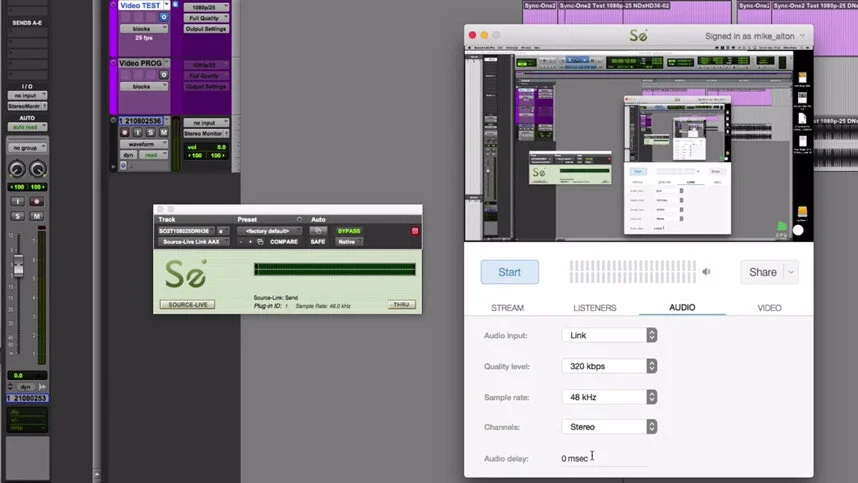The image size is (858, 483).
Task: Open mixer strip no input selector
Action: (27, 95)
